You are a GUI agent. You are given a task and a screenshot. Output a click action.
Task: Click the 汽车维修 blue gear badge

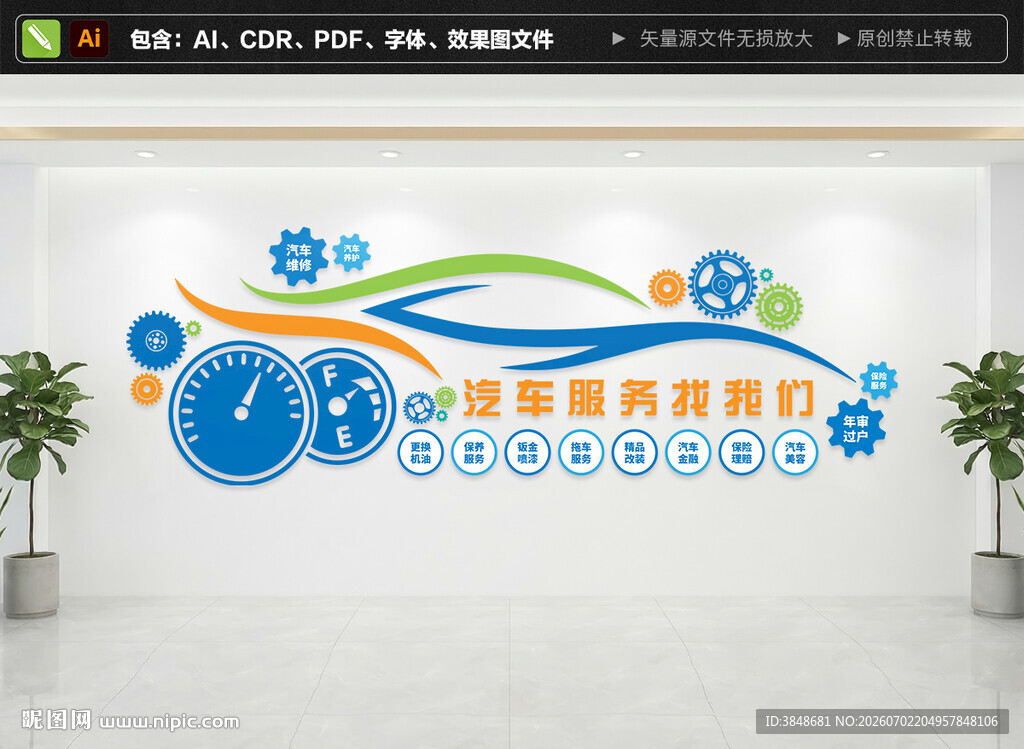[298, 257]
